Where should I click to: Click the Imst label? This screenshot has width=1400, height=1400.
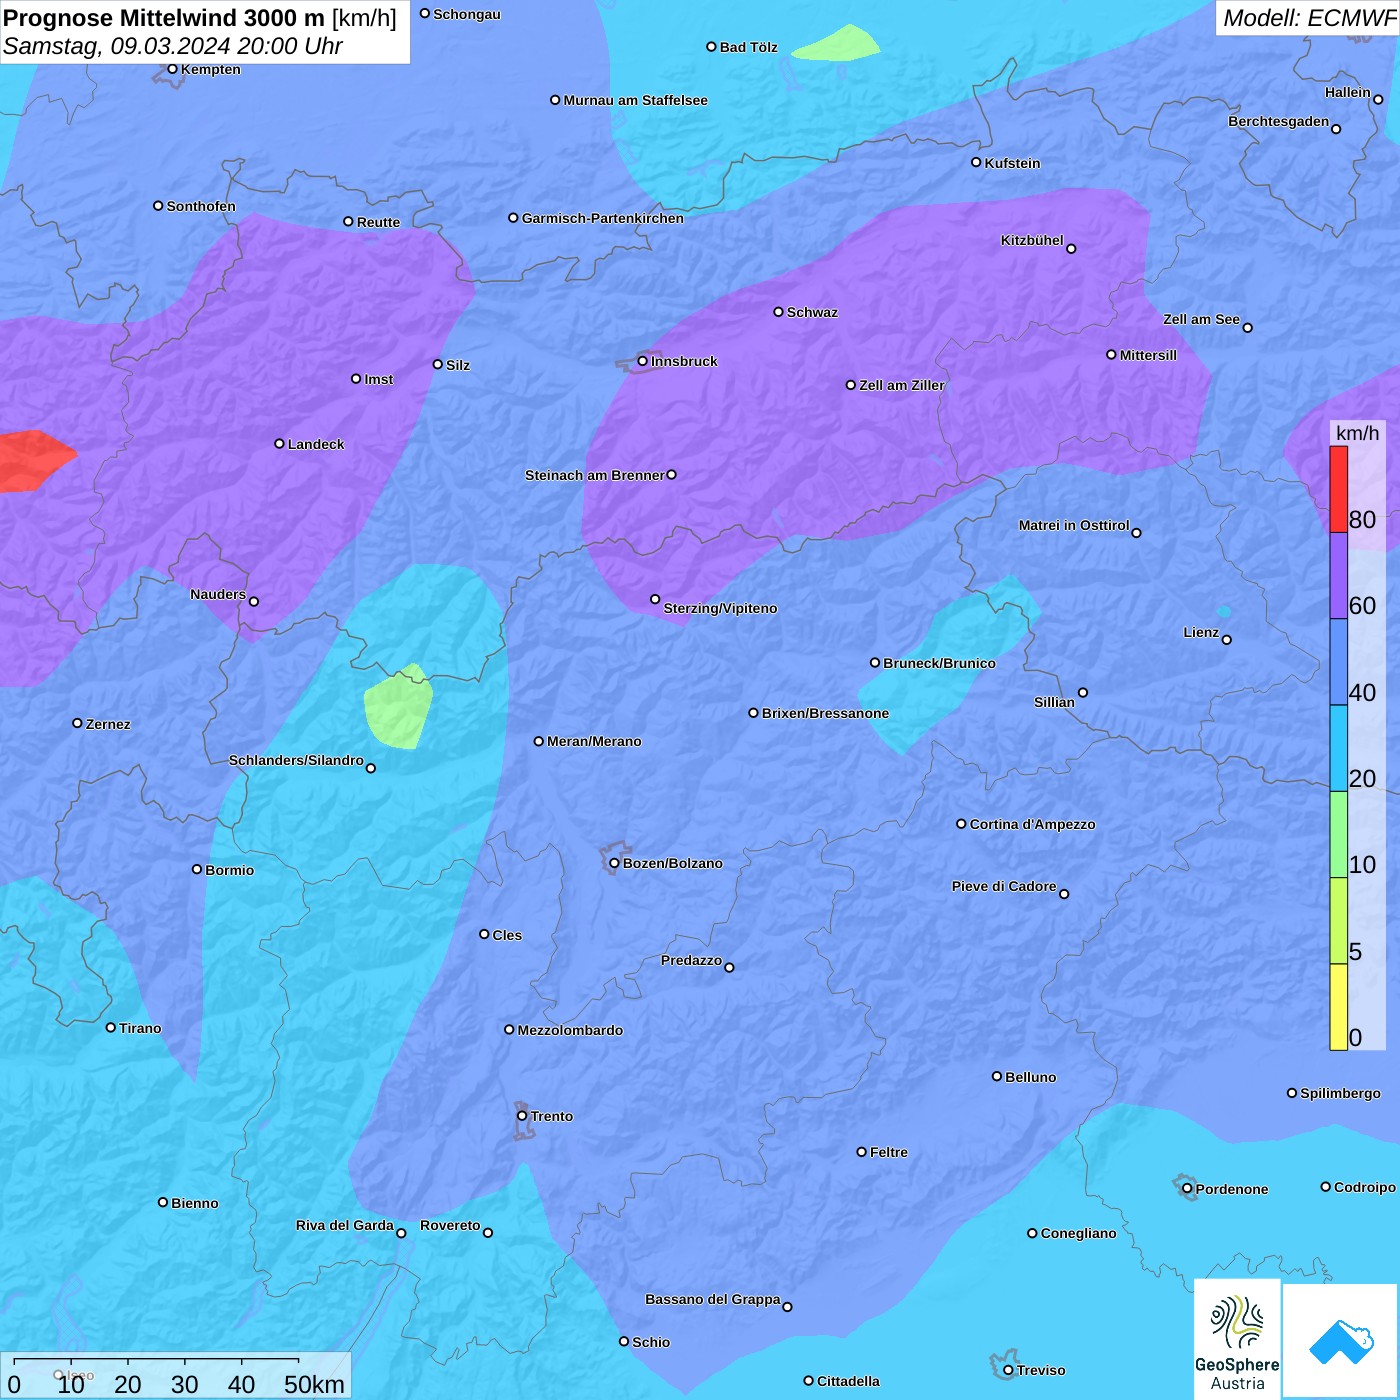point(379,379)
